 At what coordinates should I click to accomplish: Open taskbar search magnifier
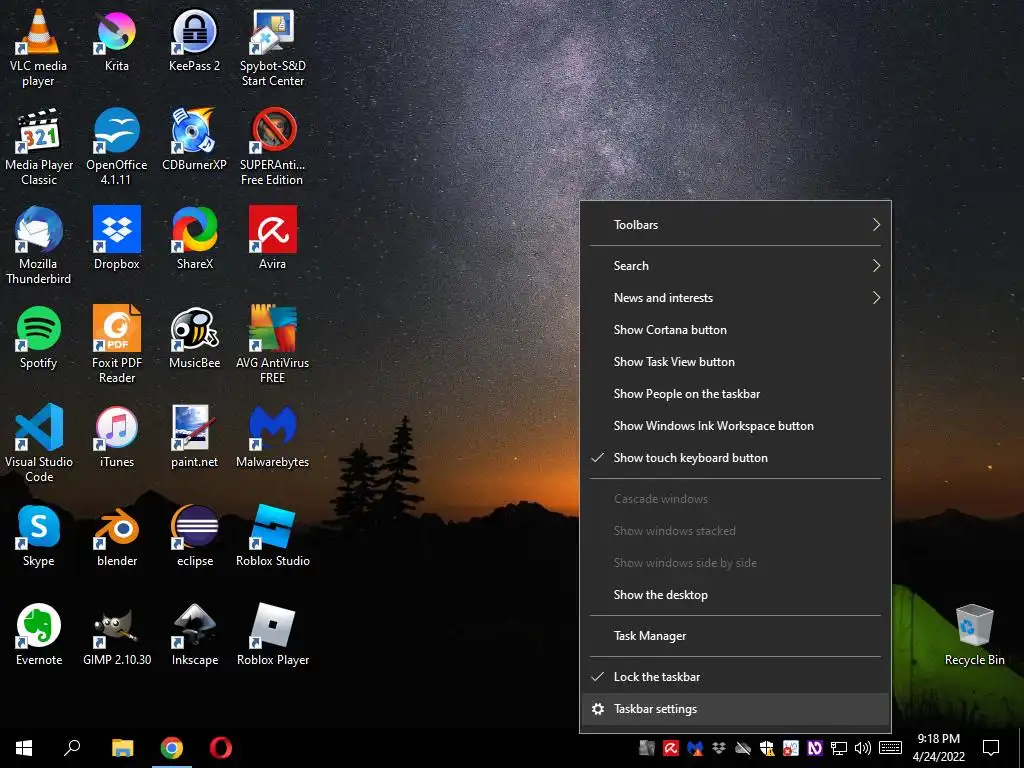(x=72, y=748)
